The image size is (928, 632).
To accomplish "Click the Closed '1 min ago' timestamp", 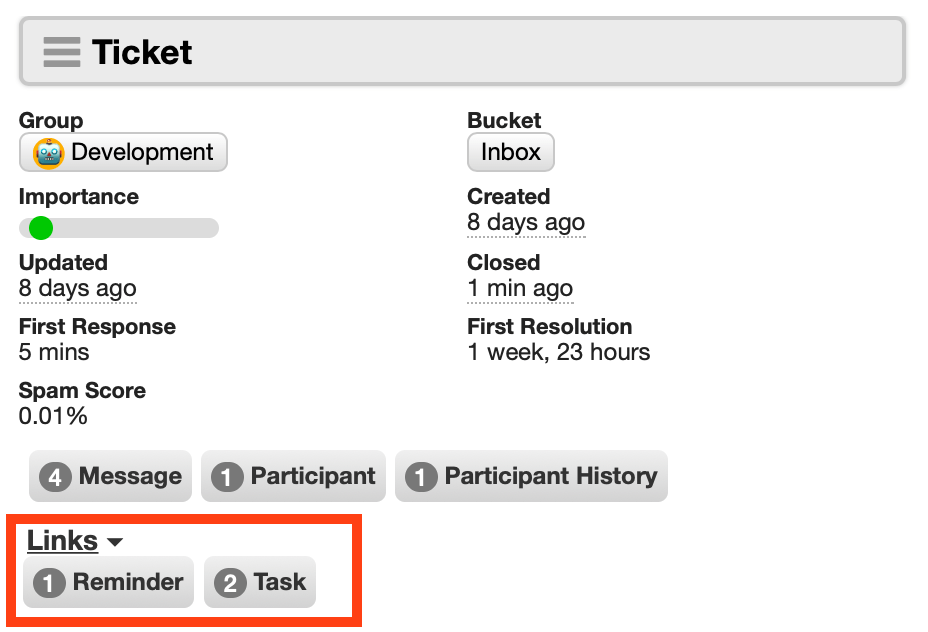I will tap(520, 289).
